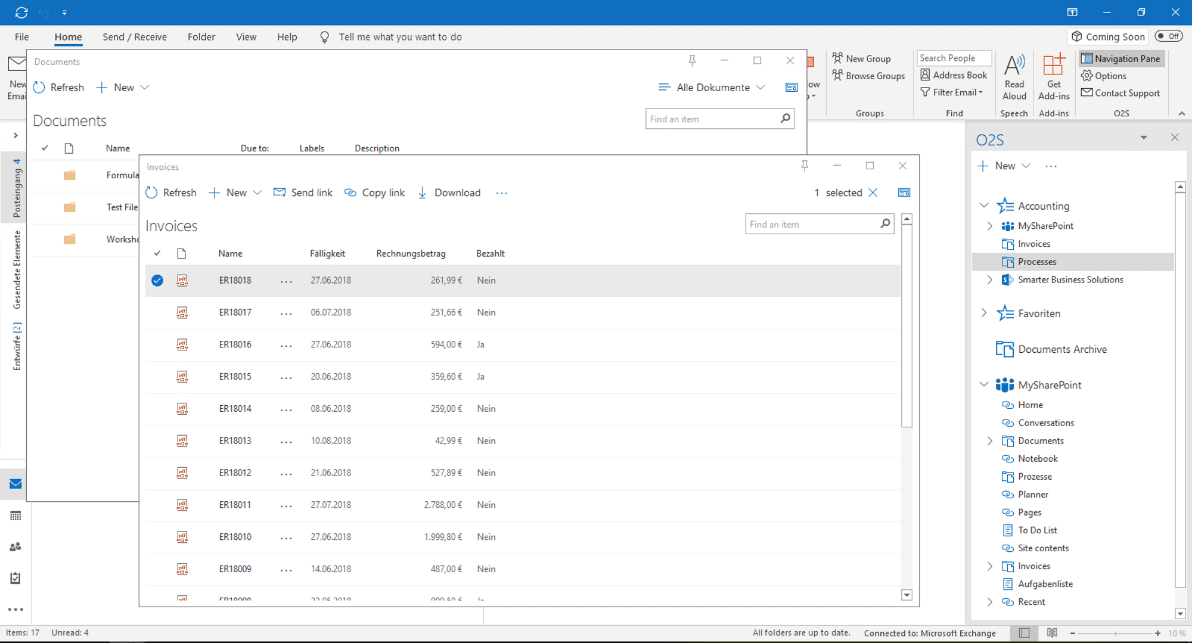
Task: Zoom out with the minus button
Action: point(1073,633)
